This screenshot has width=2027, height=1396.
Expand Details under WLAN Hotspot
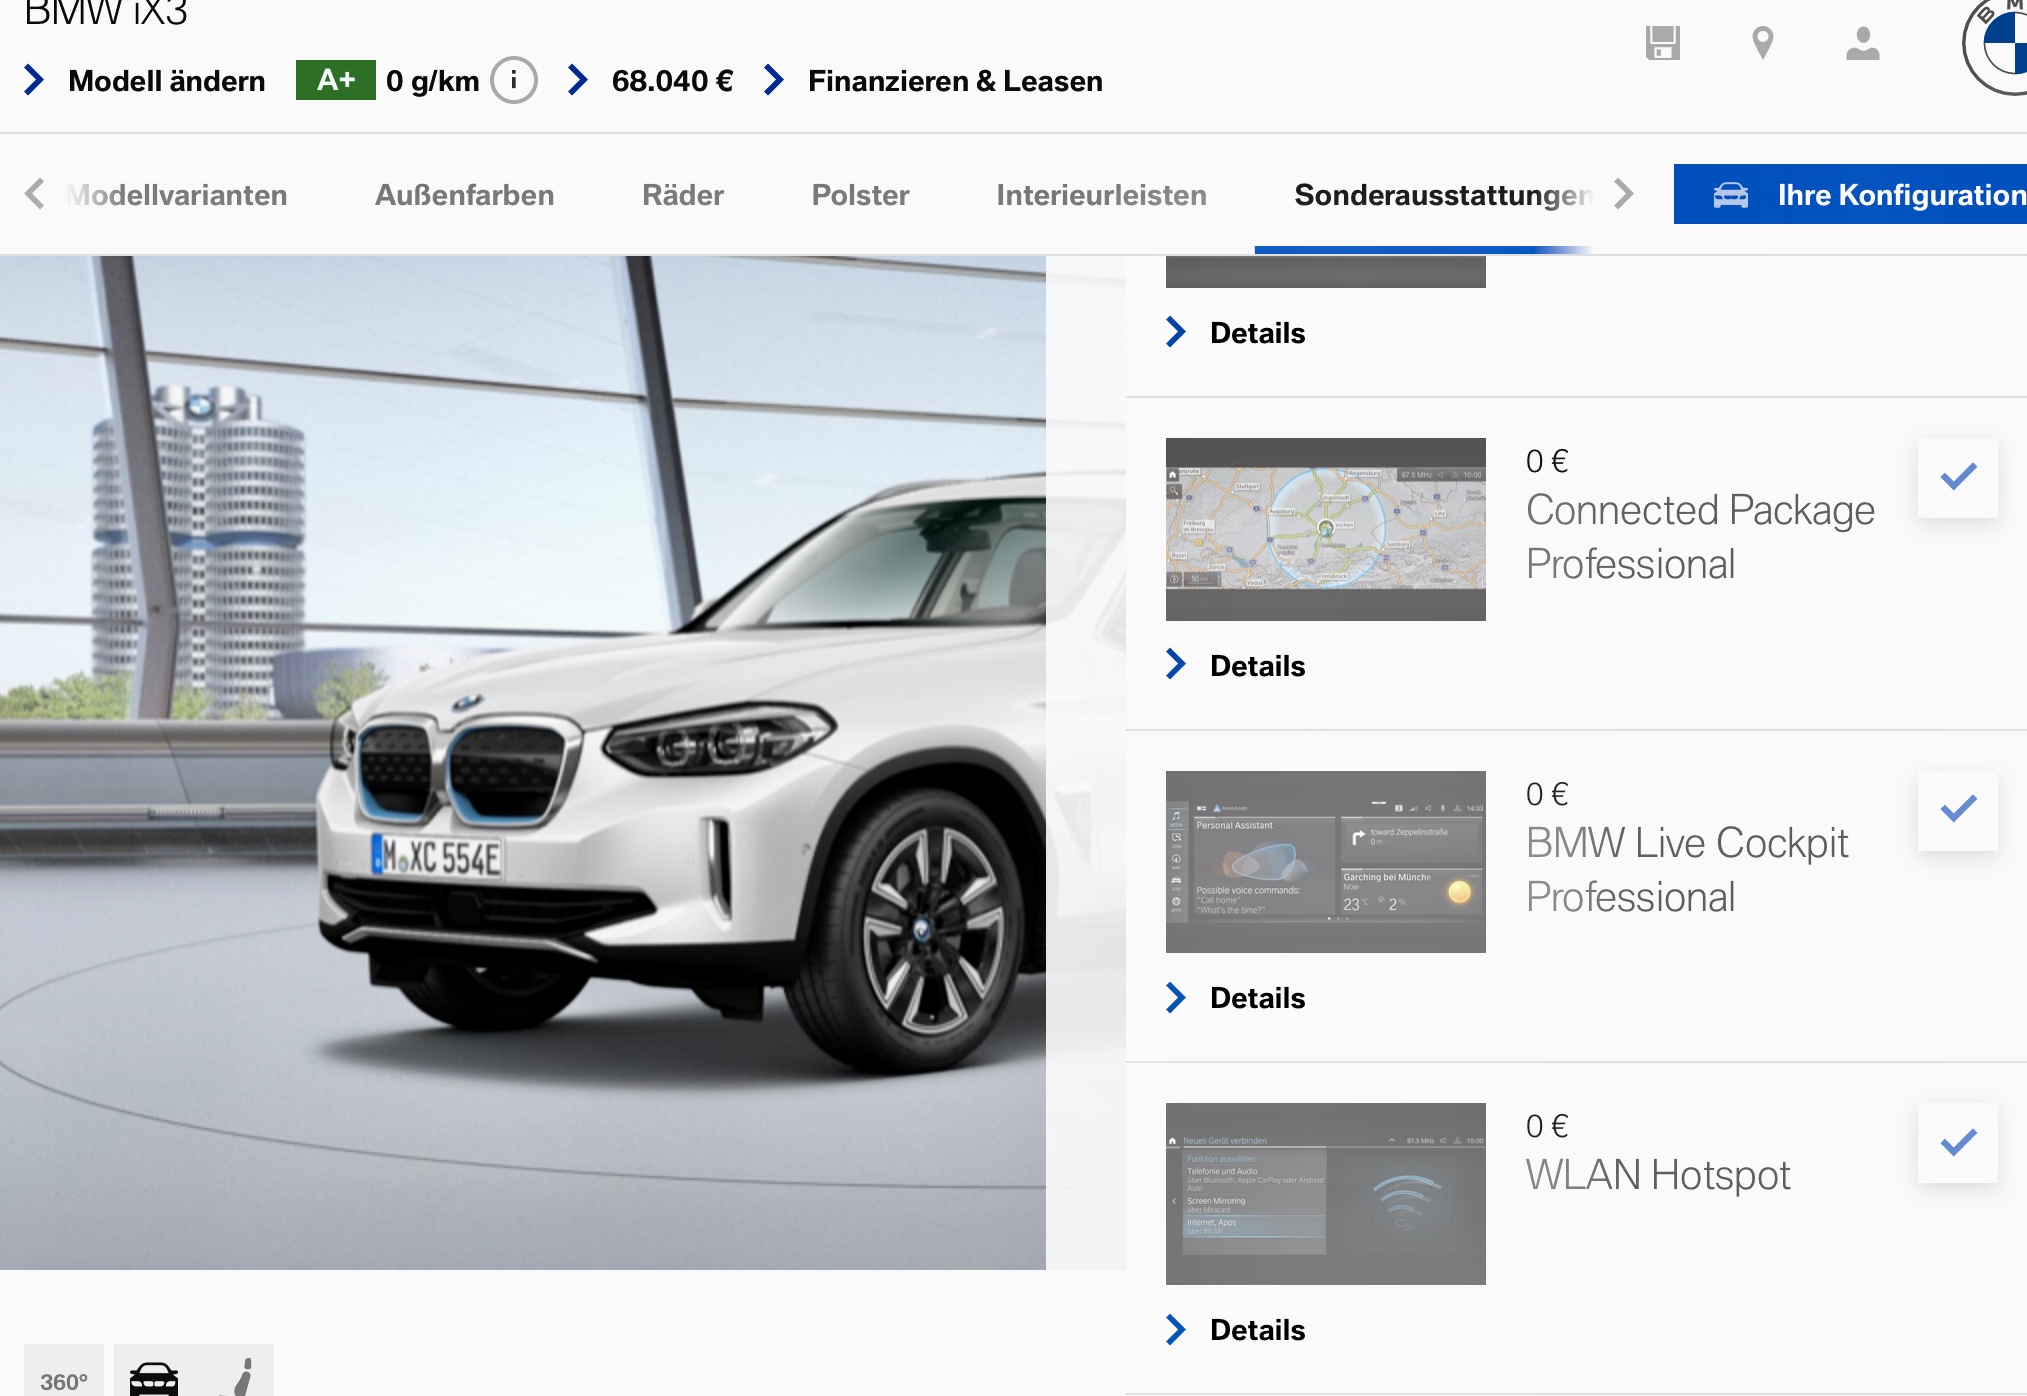click(1236, 1329)
